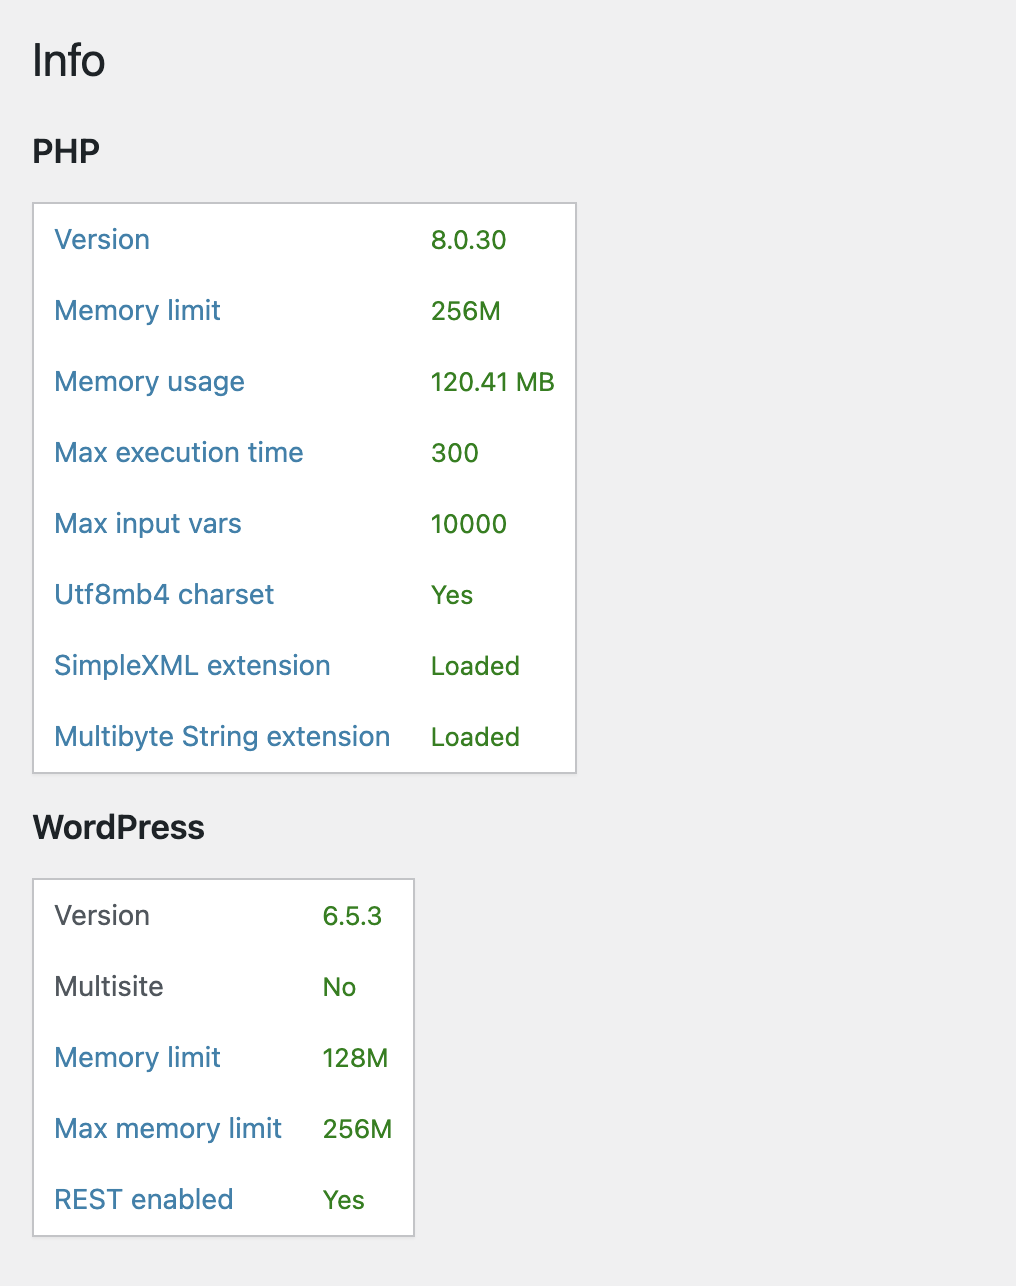Select the 120.41 MB memory usage value

coord(493,382)
